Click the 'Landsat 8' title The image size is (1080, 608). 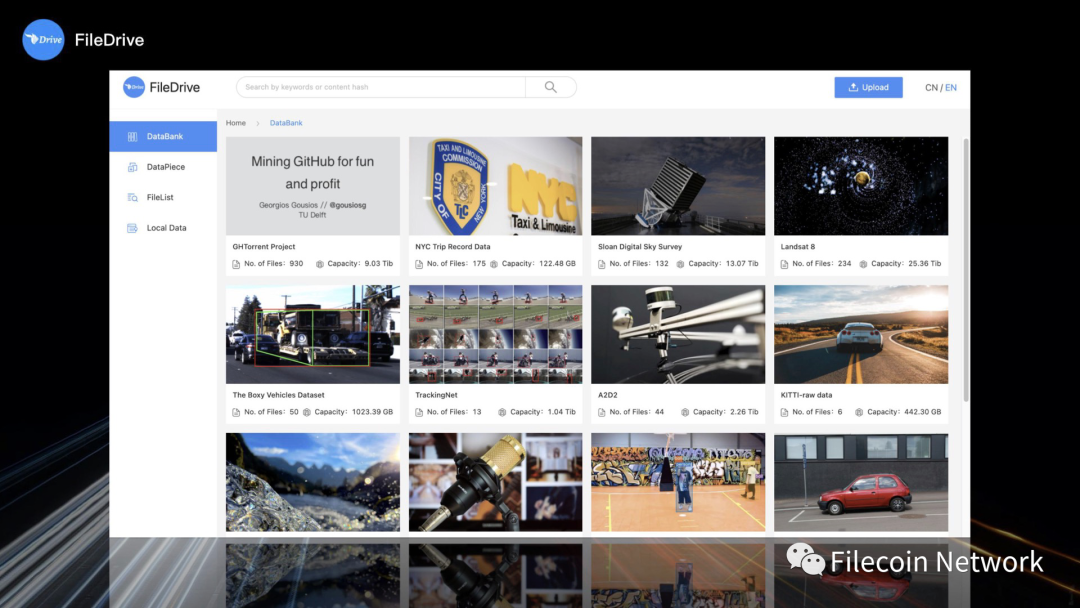798,247
